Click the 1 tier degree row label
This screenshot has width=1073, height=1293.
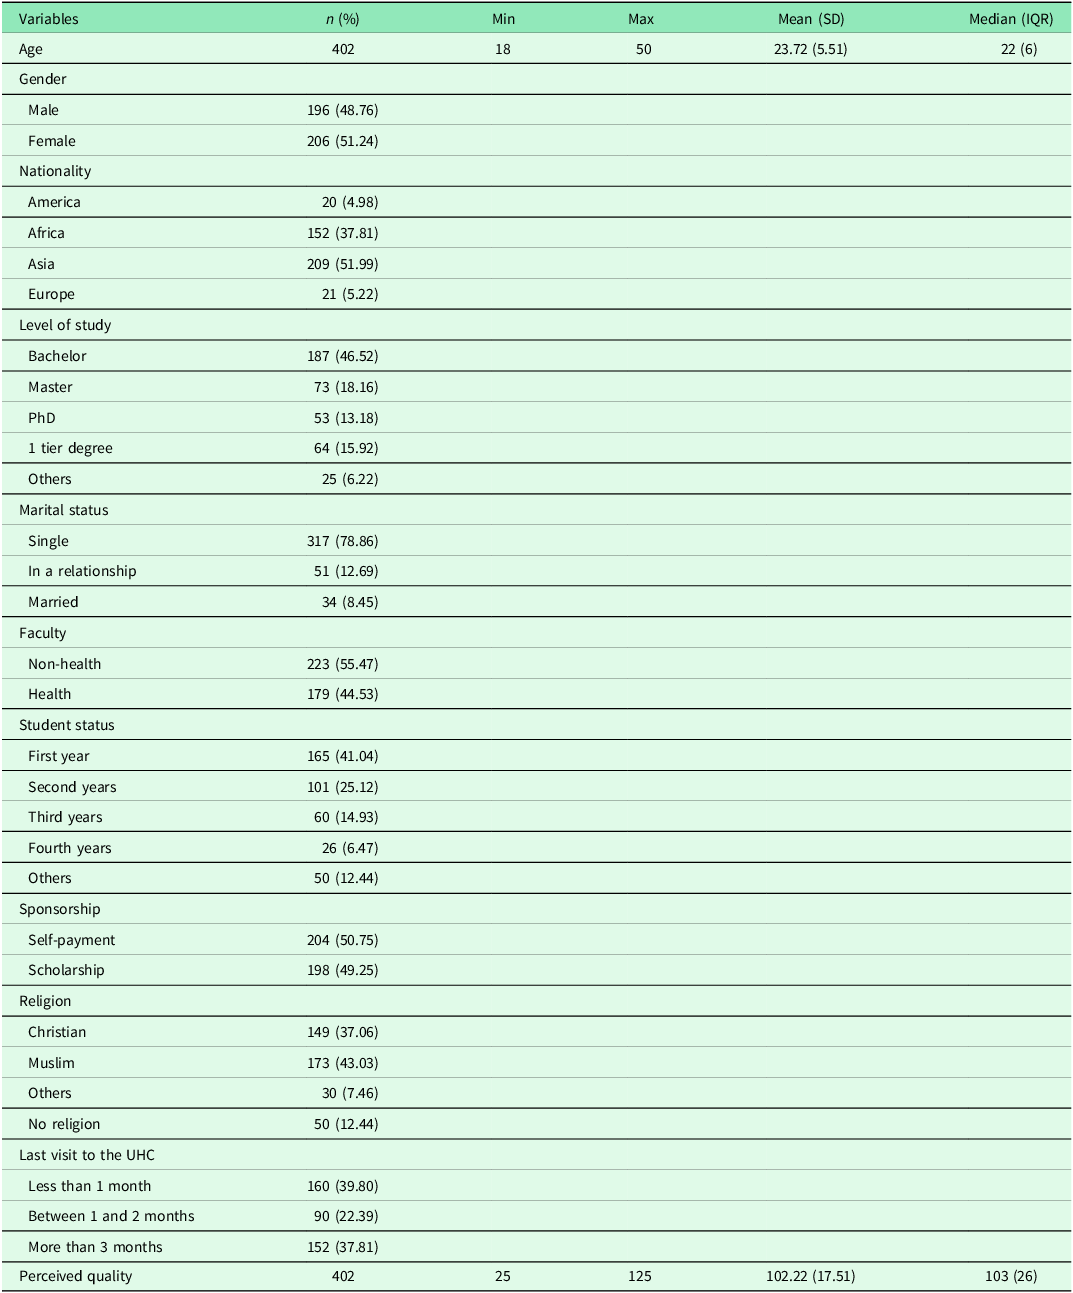tap(70, 448)
